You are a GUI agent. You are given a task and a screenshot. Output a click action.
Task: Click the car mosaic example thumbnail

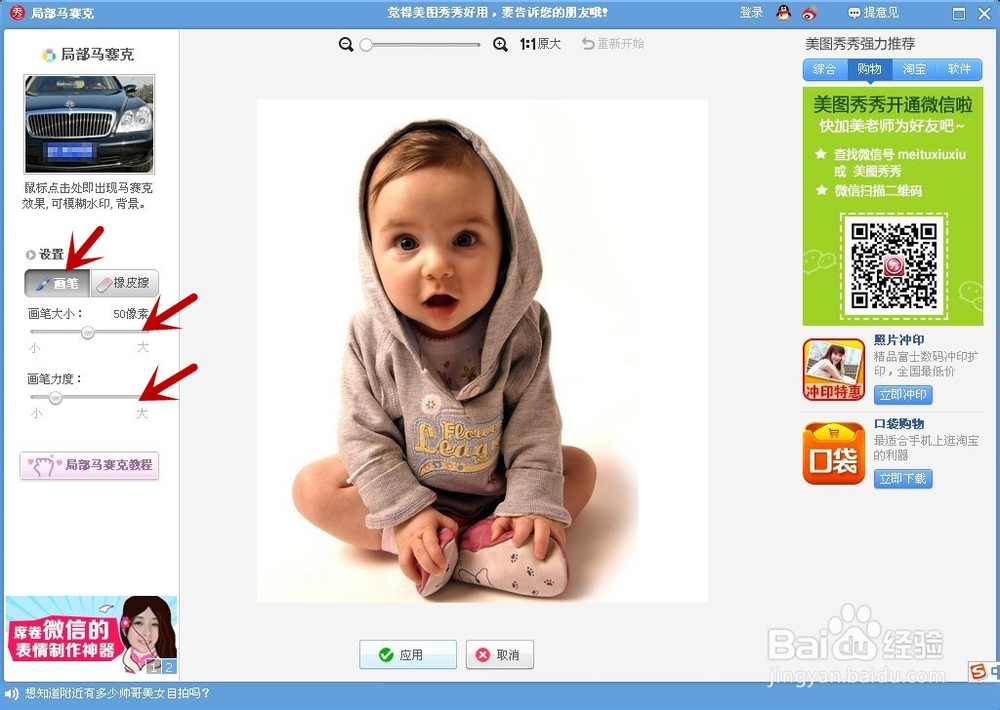[89, 124]
